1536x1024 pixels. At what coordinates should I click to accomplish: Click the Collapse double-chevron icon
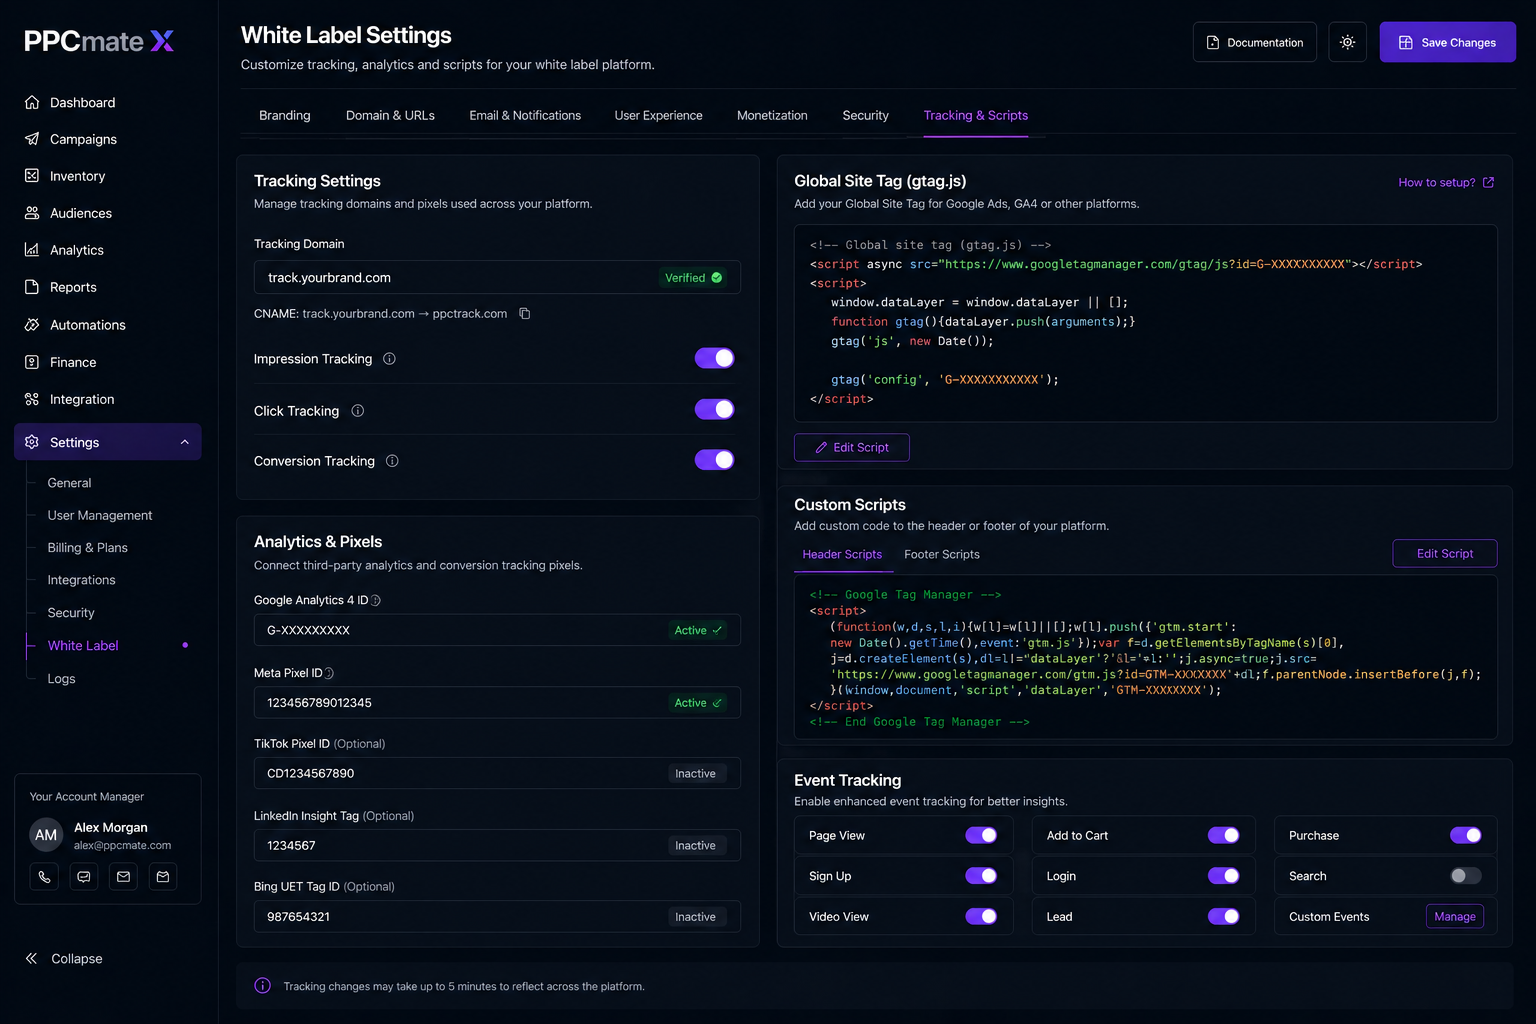tap(32, 958)
